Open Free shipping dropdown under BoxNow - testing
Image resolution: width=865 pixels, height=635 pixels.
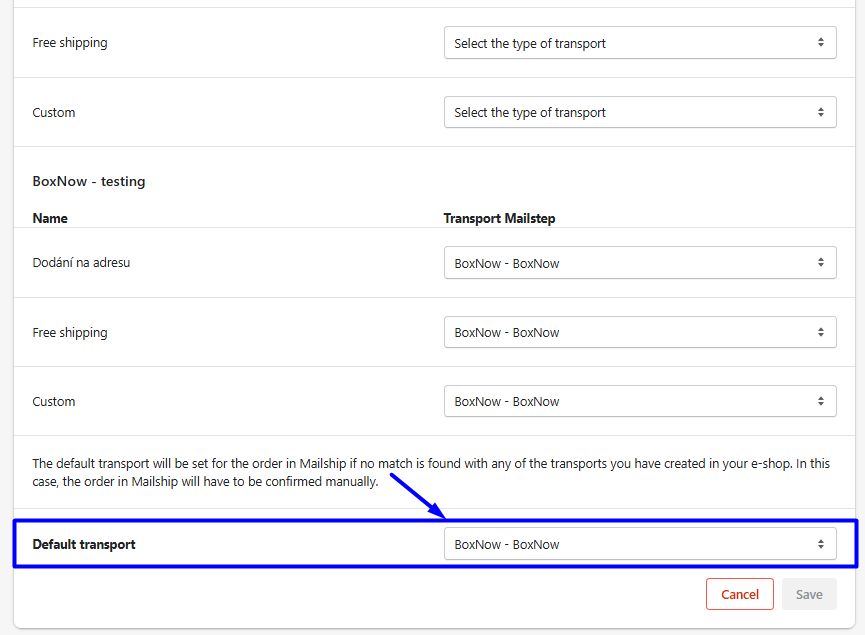(x=640, y=332)
